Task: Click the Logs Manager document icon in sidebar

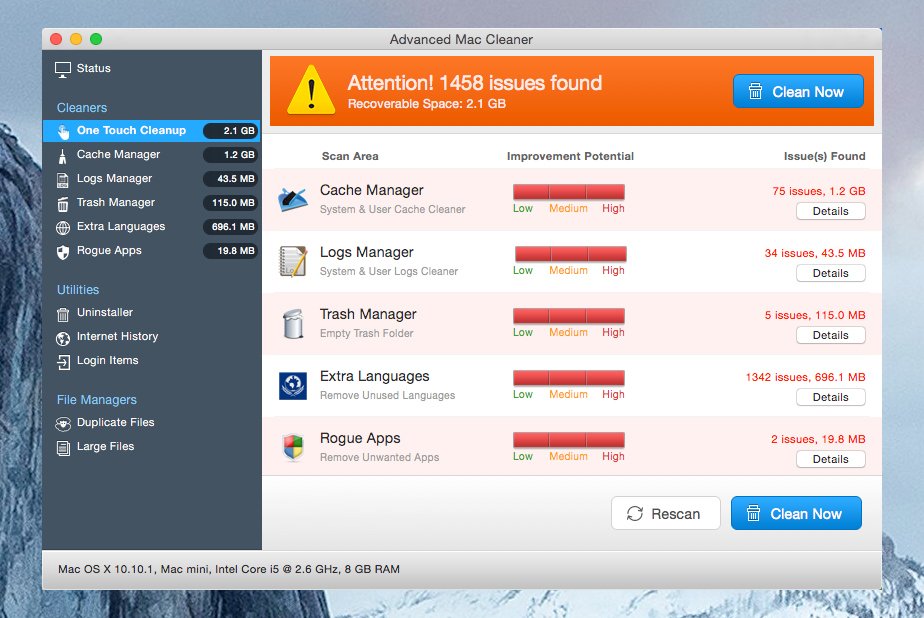Action: click(62, 180)
